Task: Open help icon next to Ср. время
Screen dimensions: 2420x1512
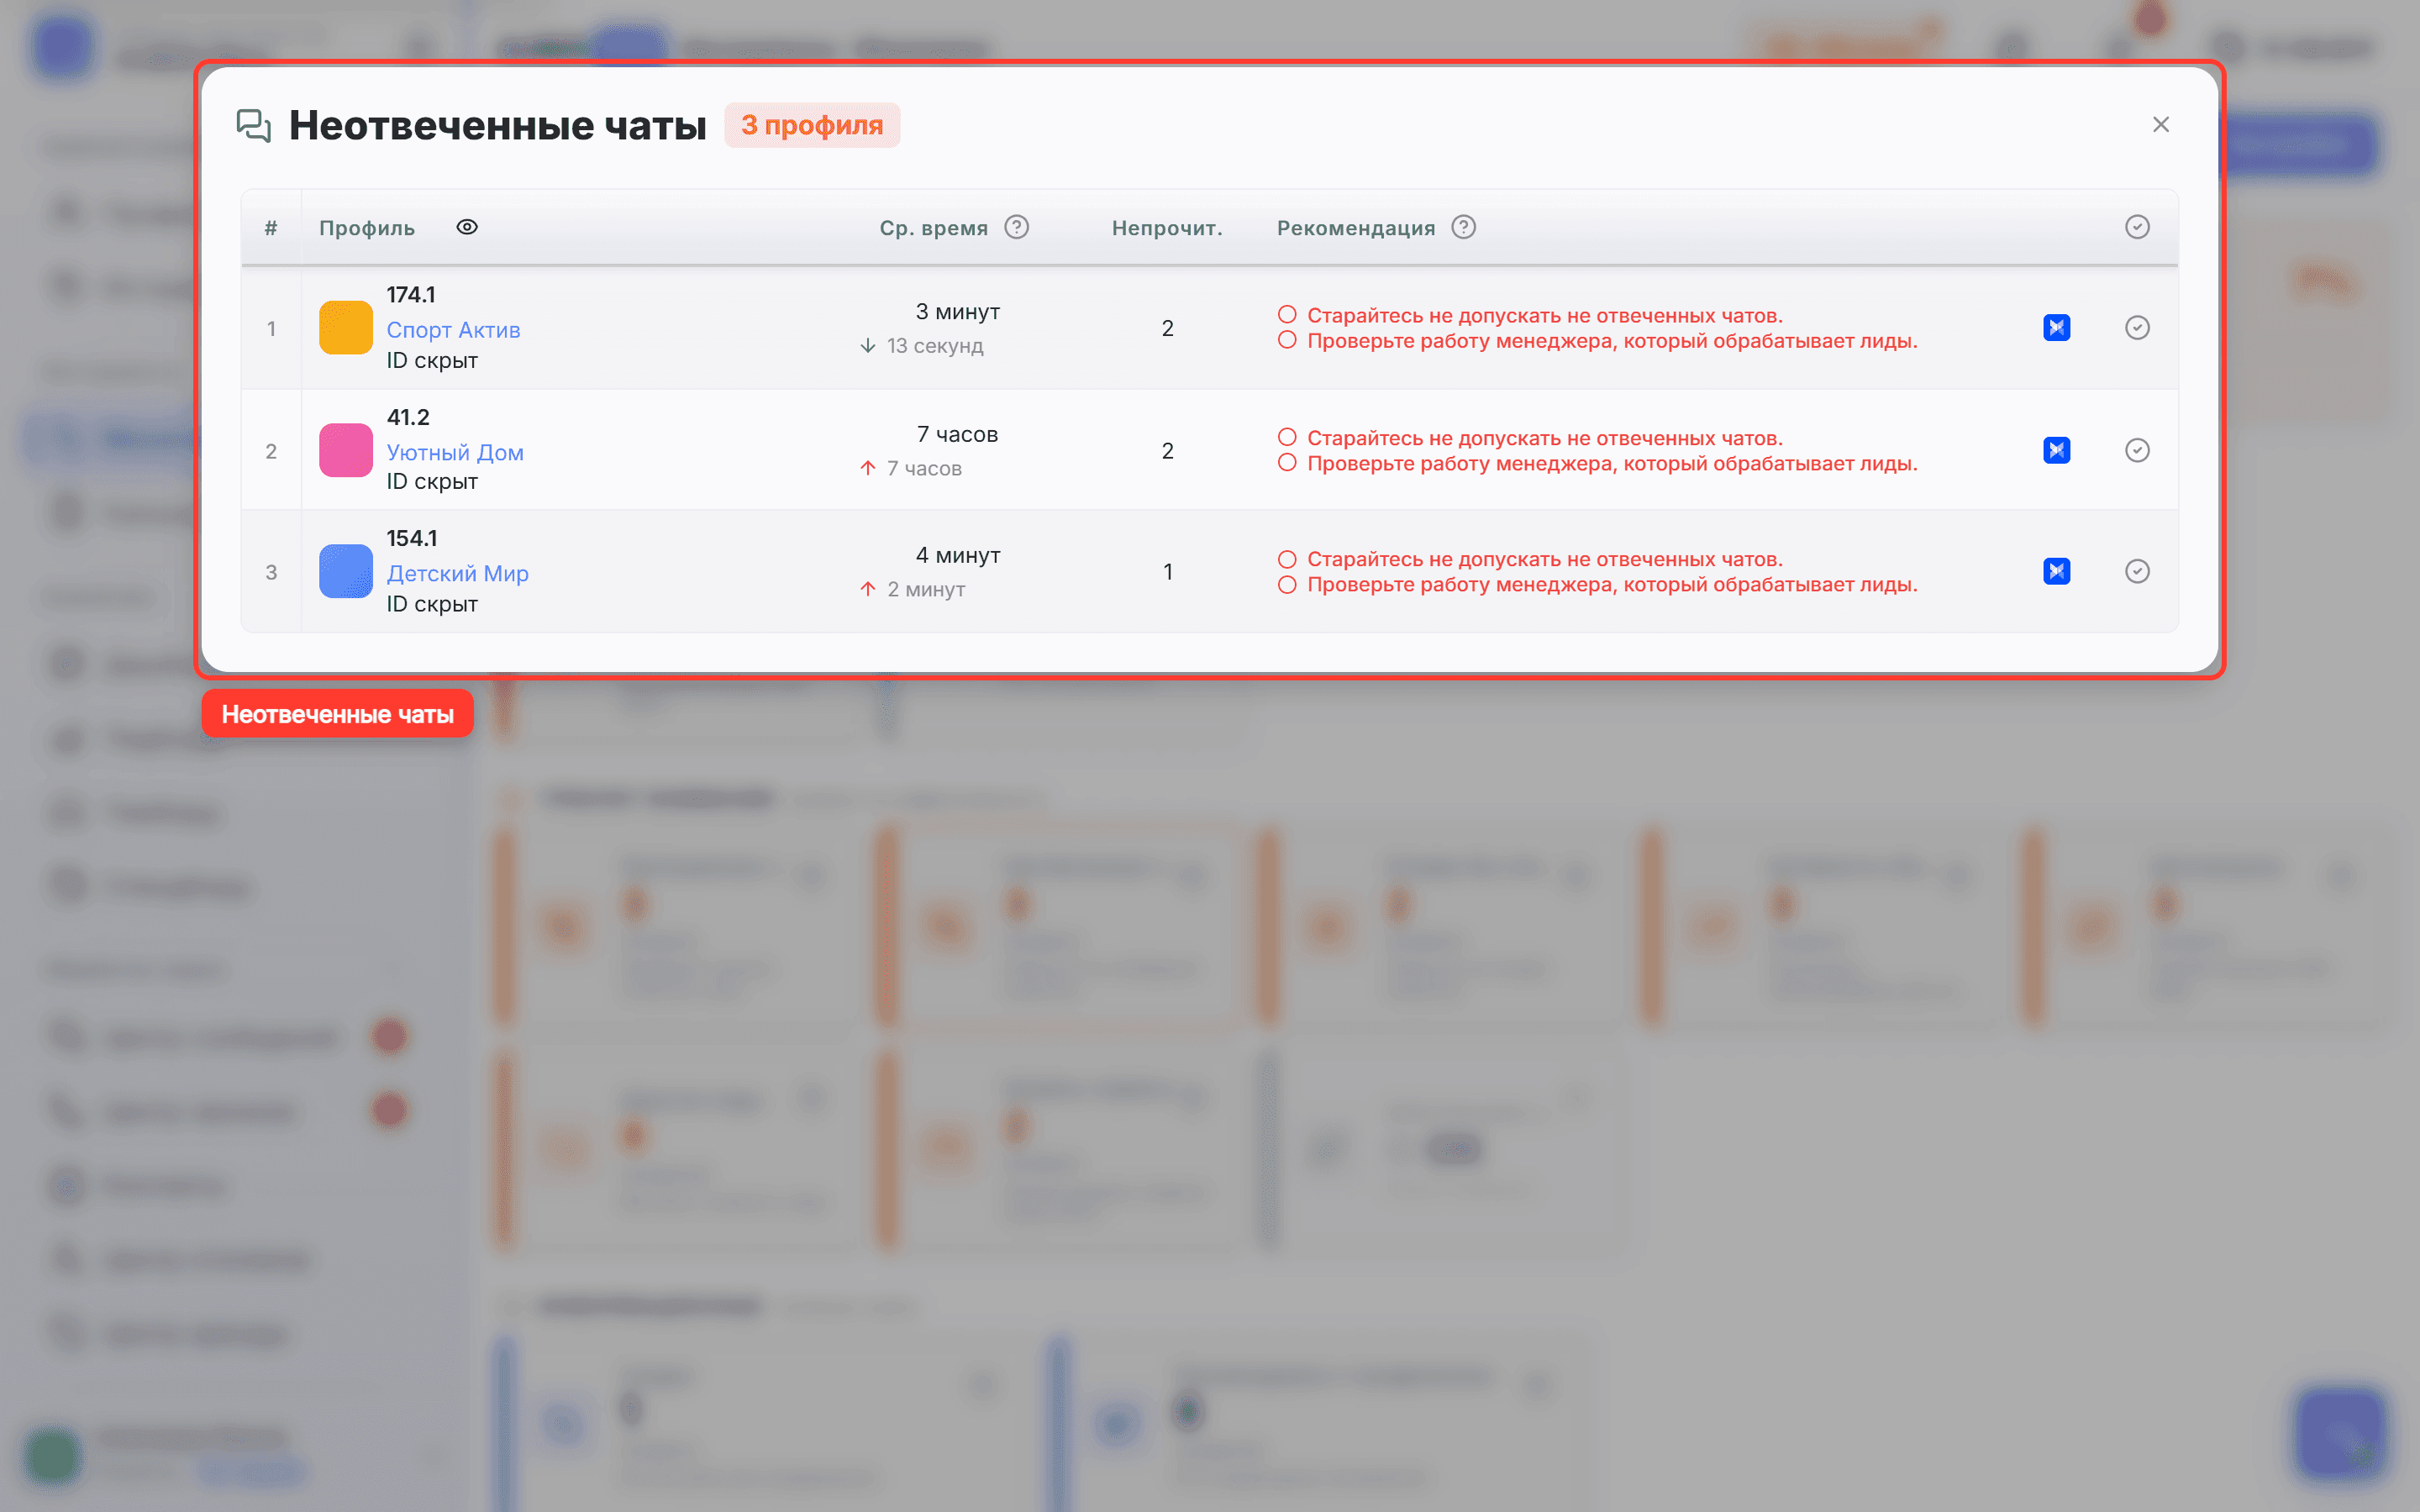Action: tap(1017, 227)
